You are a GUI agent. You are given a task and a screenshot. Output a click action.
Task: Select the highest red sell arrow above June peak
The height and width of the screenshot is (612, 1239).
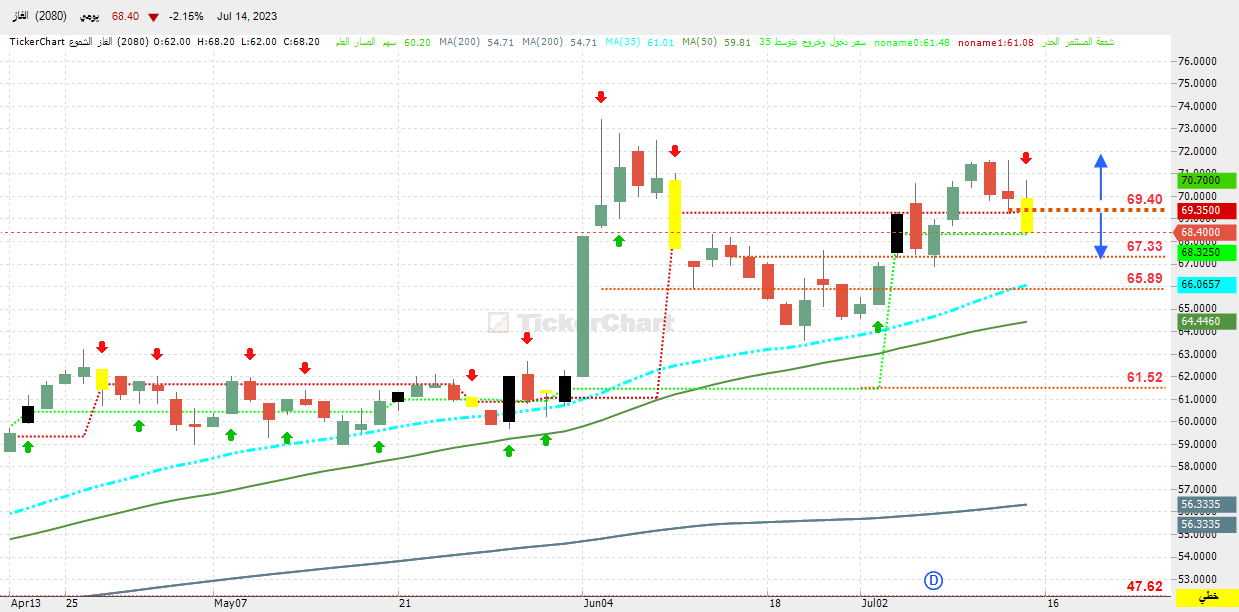601,97
